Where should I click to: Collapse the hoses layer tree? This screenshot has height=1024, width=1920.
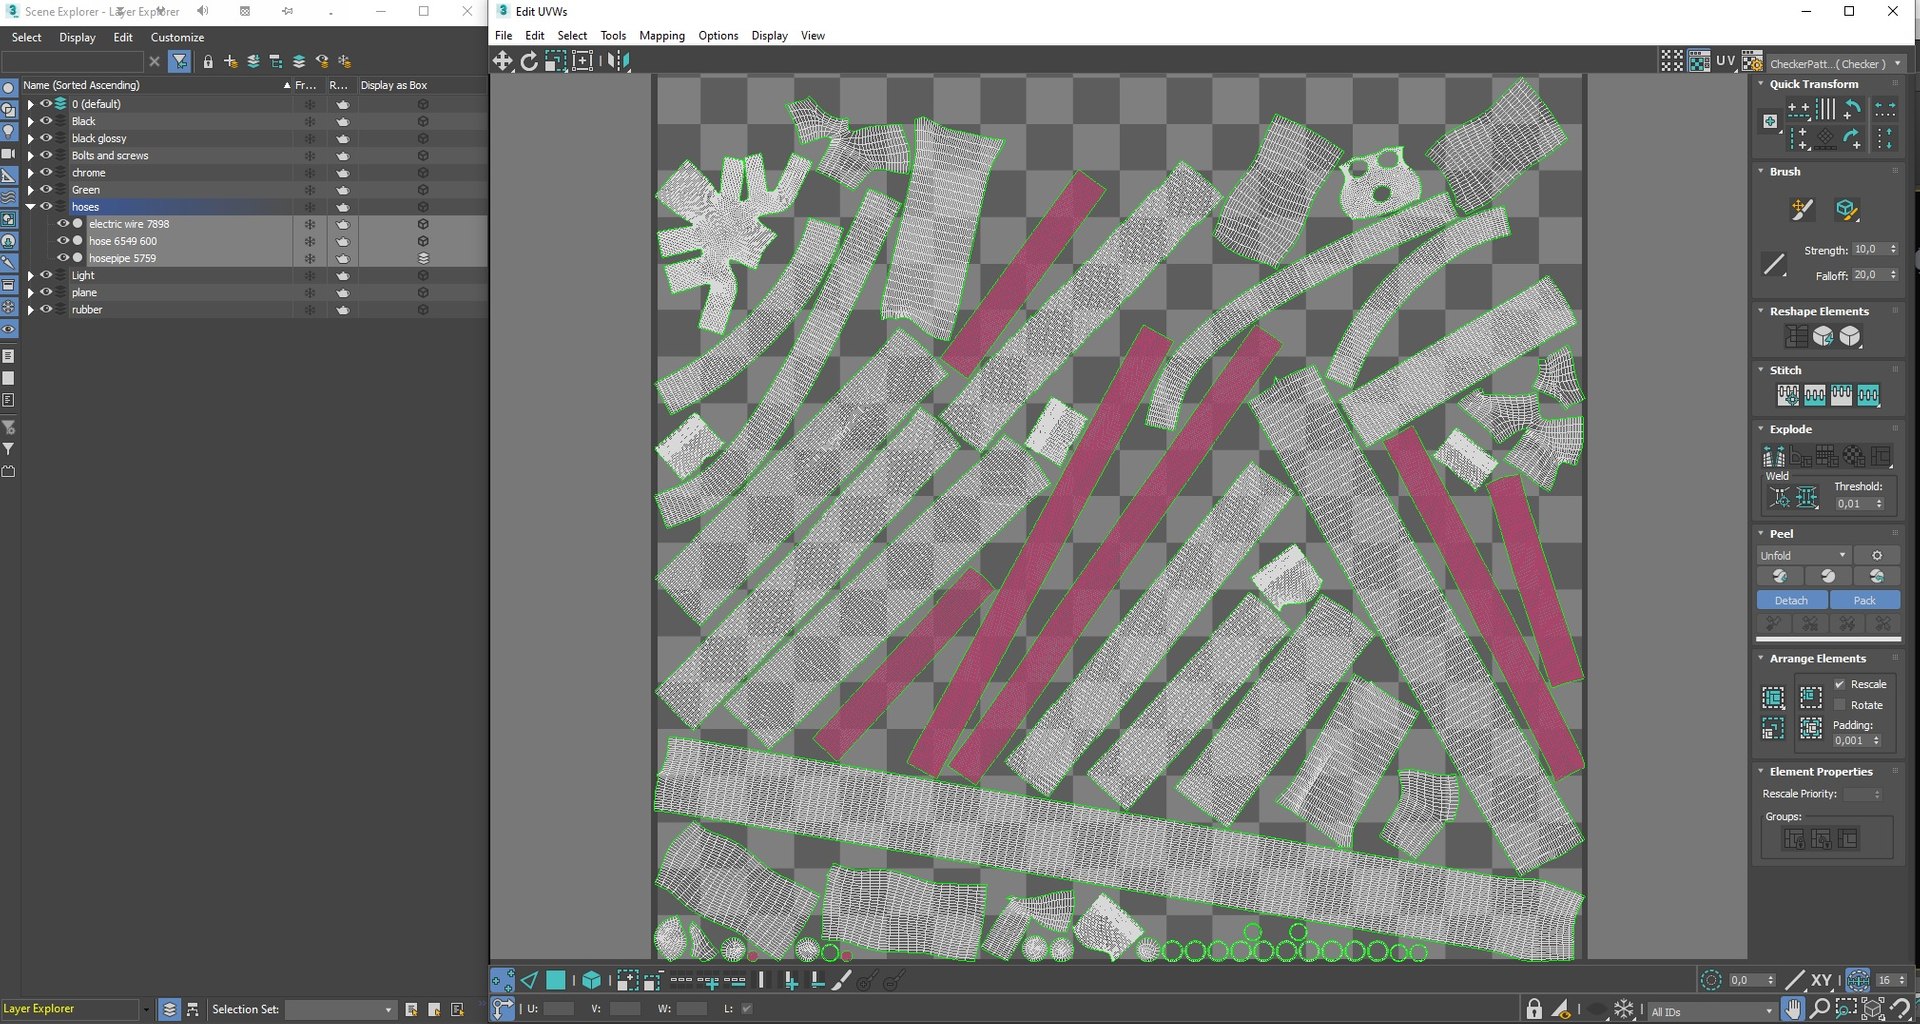coord(30,207)
